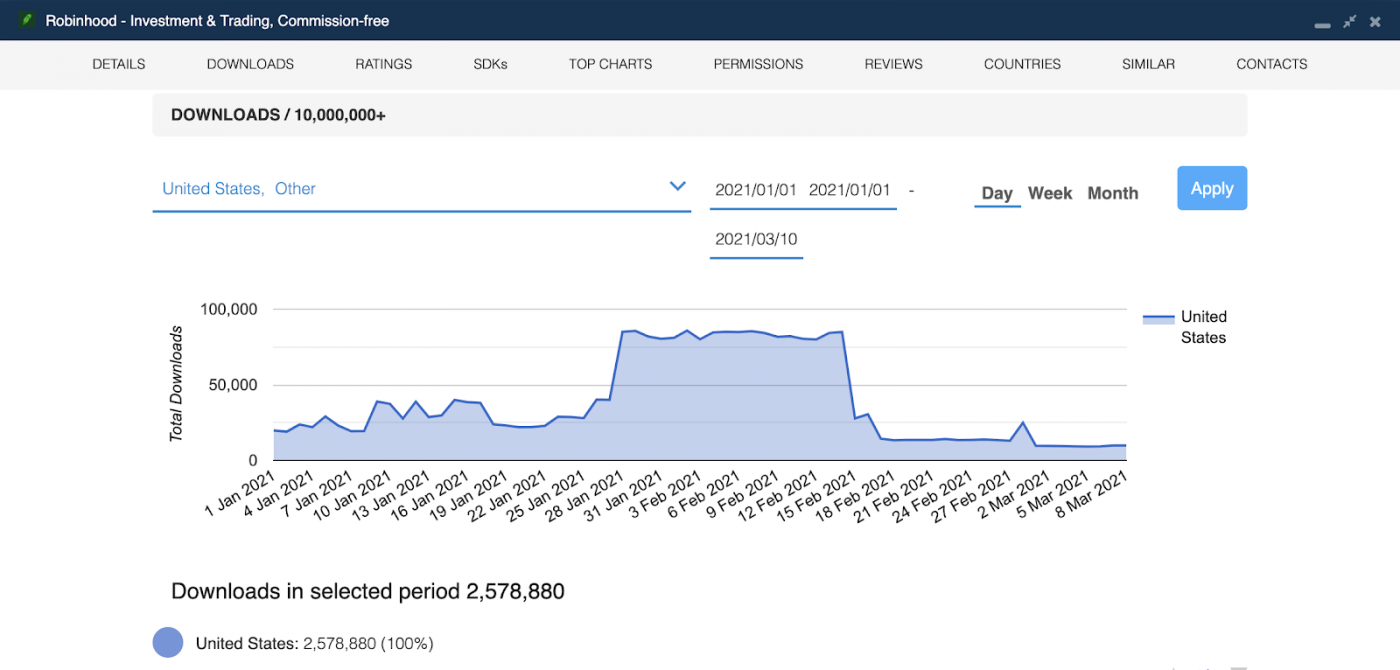
Task: Open the TOP CHARTS tab
Action: [610, 63]
